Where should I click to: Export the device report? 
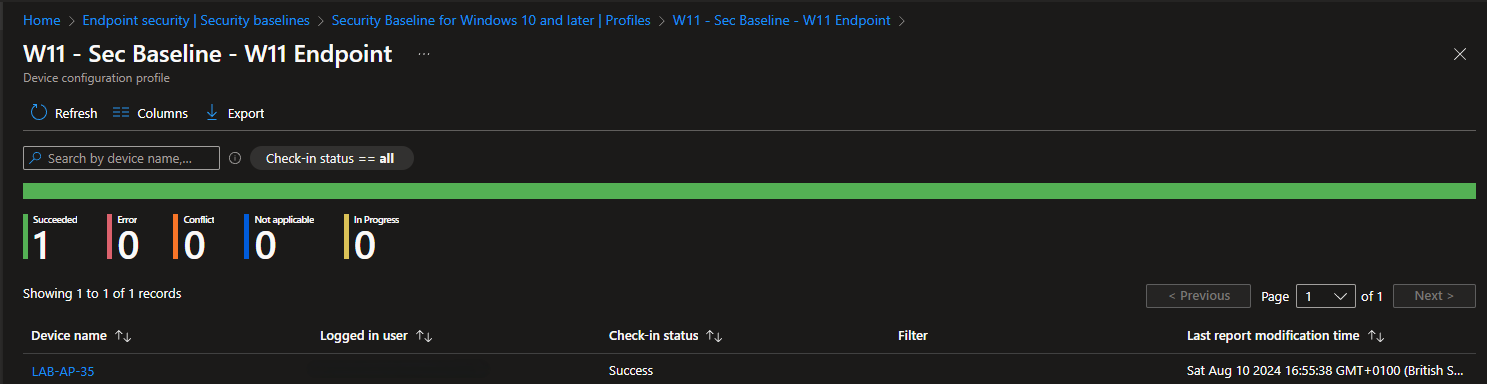(x=235, y=113)
